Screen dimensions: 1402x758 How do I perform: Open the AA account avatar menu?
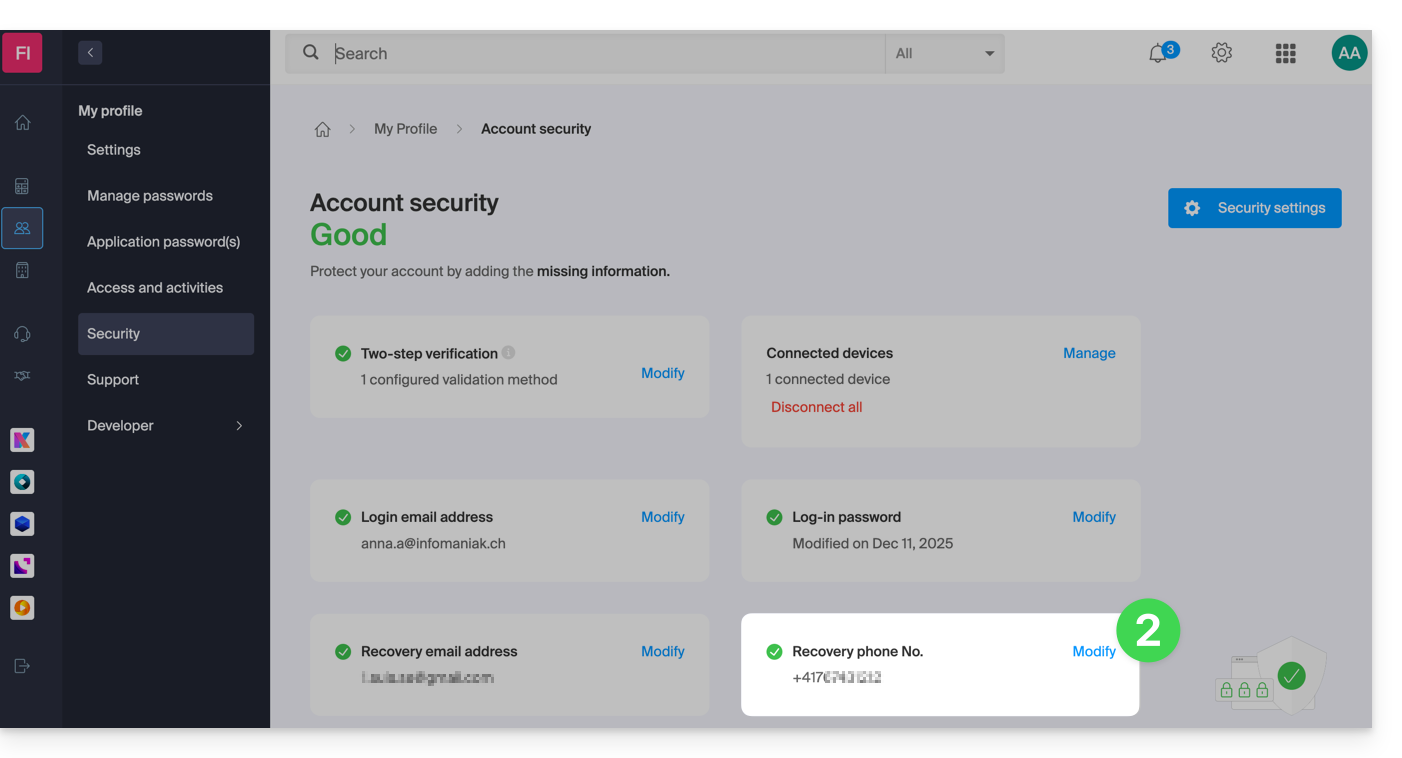click(1349, 53)
